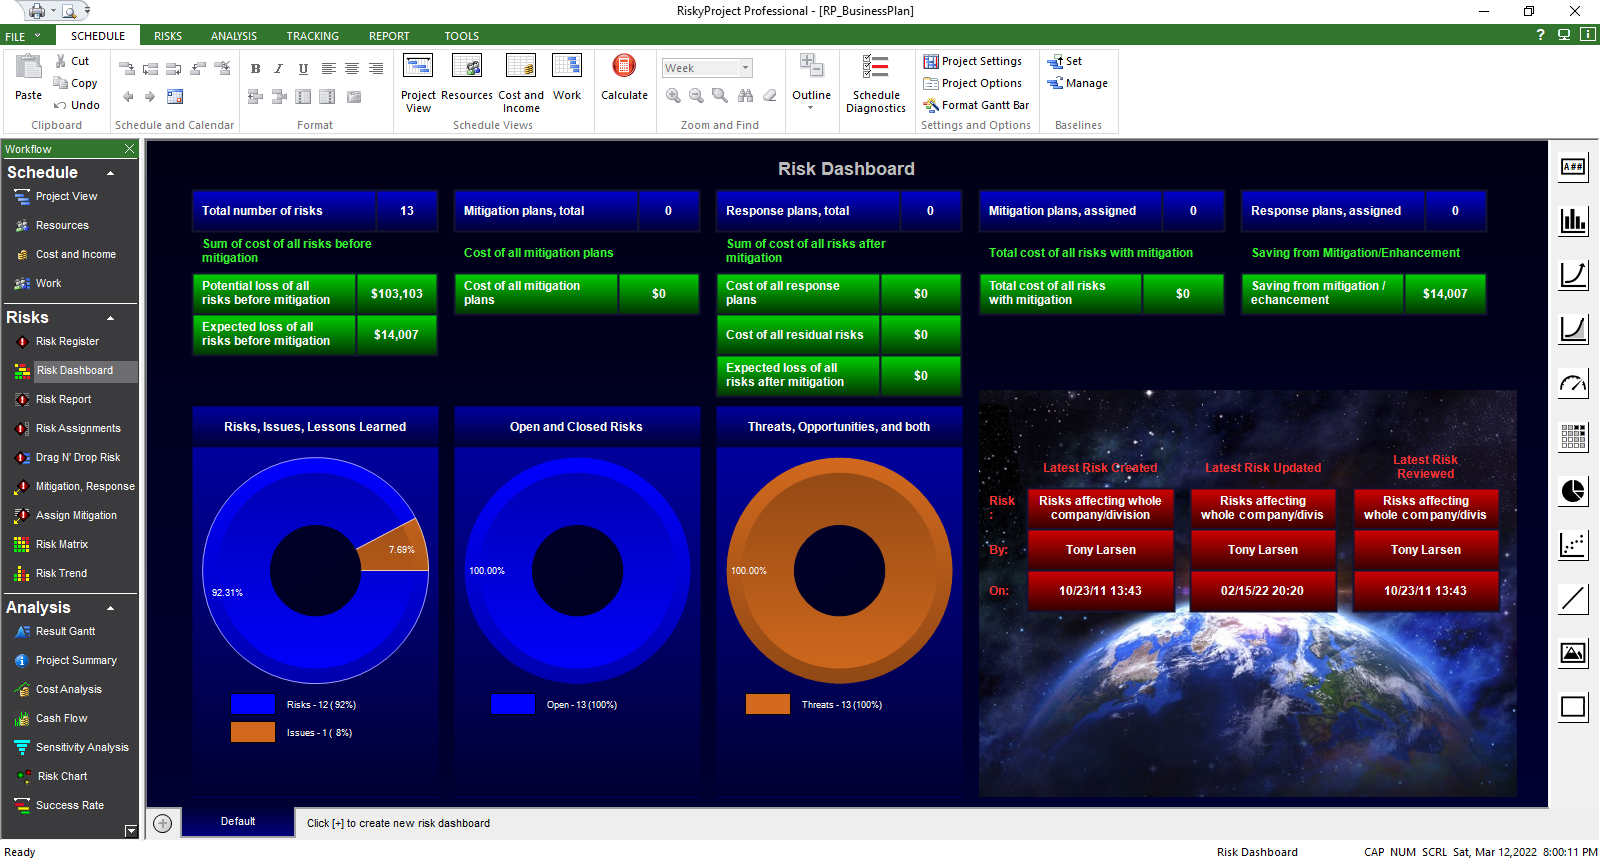Select the rectangle shape tool
1600x860 pixels.
[1573, 707]
